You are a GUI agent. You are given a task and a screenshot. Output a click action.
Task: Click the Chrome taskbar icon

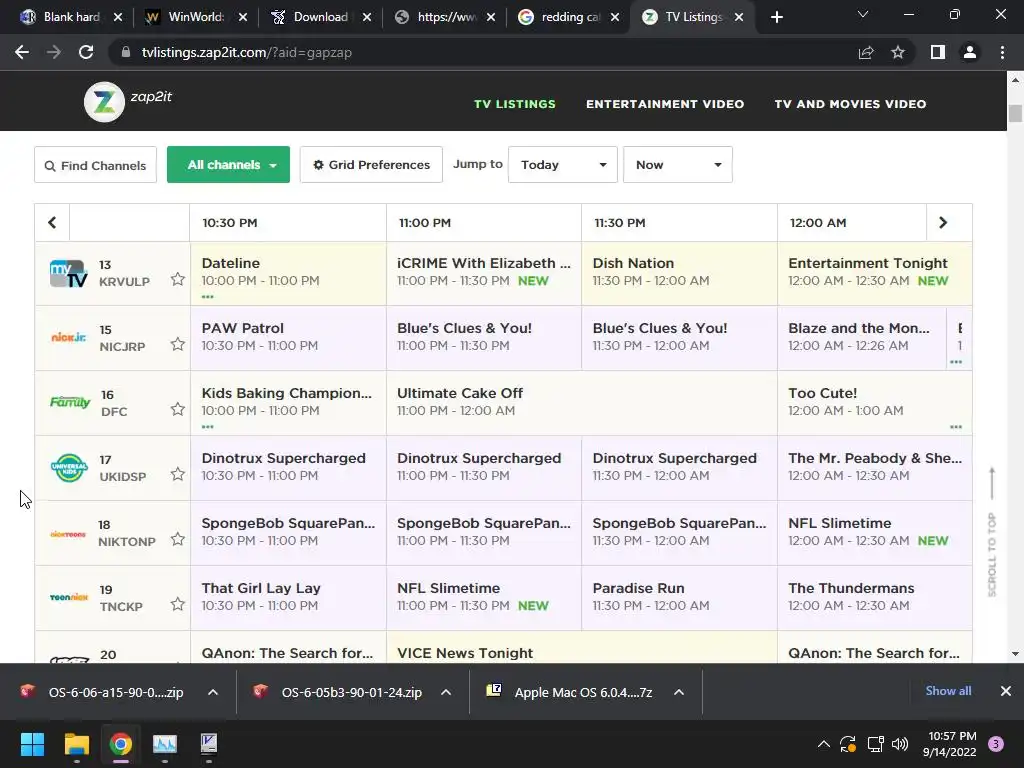point(121,744)
